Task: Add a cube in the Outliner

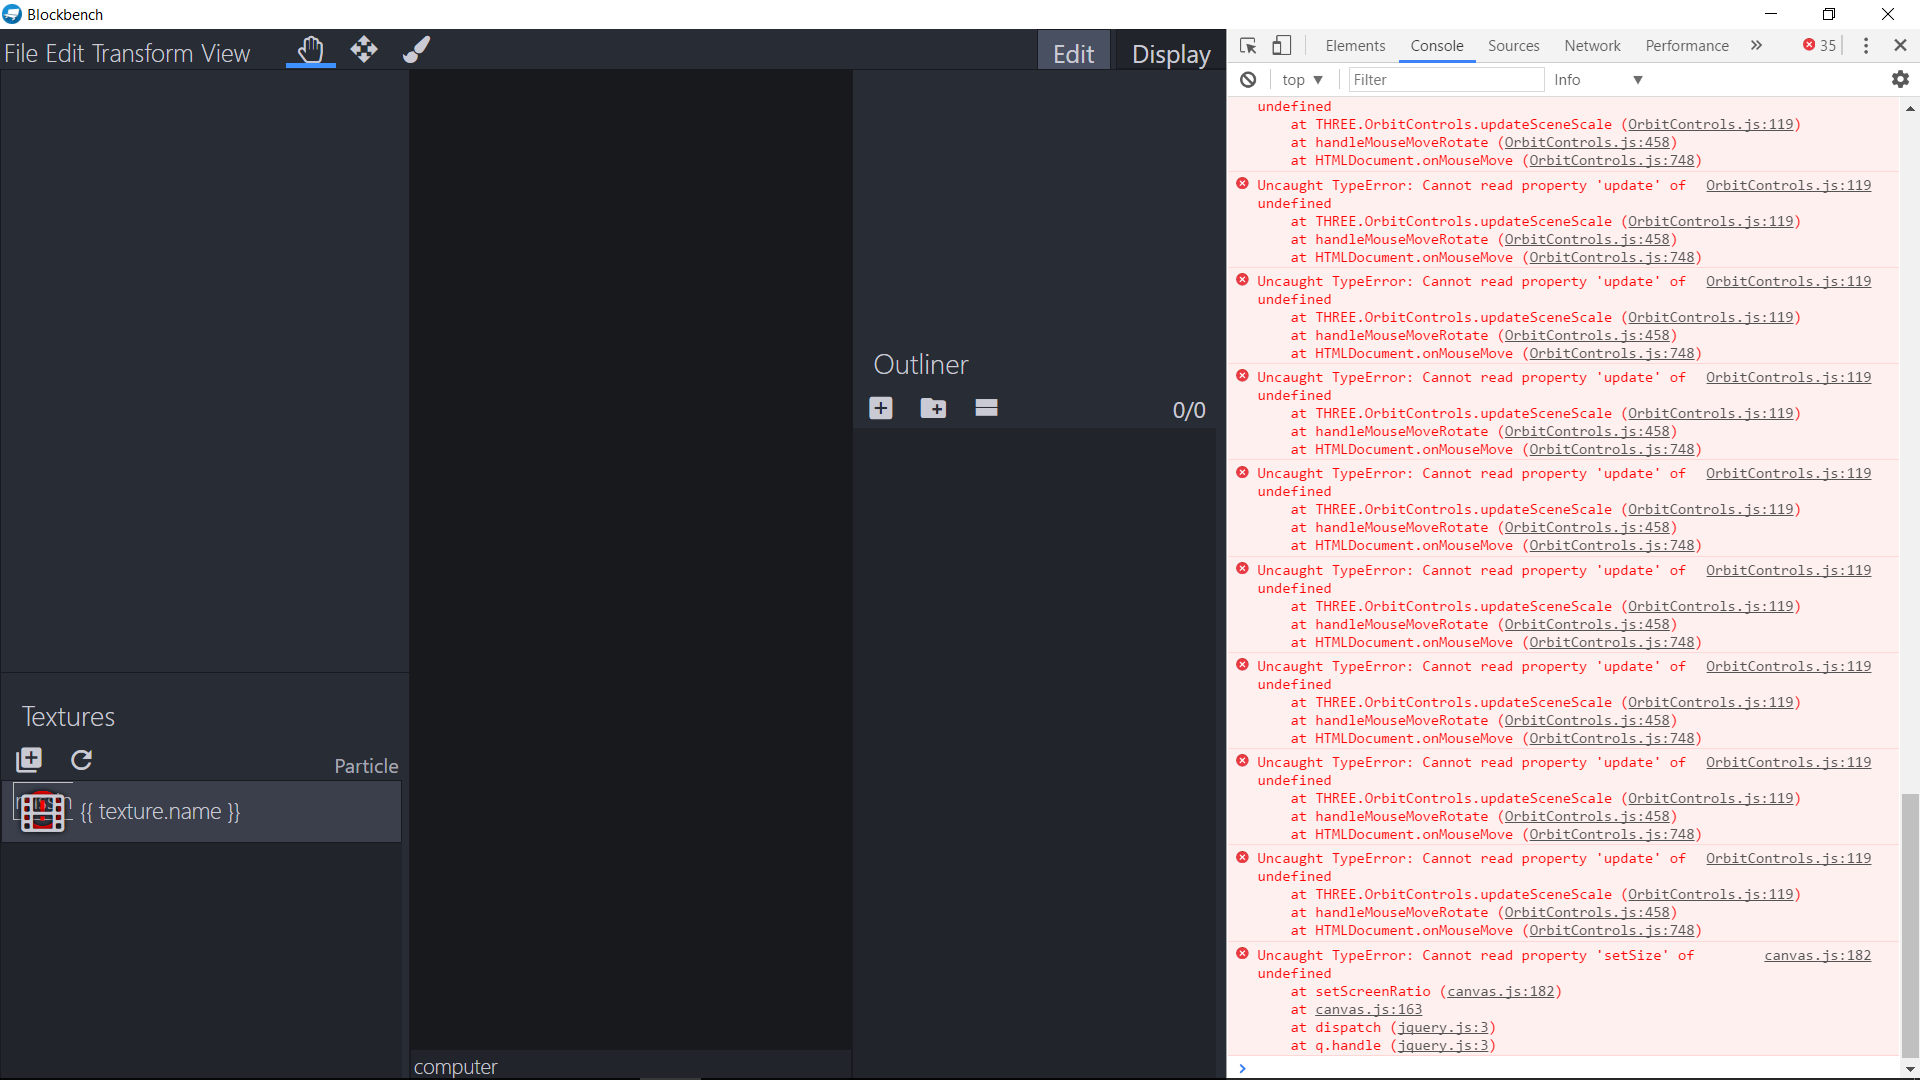Action: tap(881, 408)
